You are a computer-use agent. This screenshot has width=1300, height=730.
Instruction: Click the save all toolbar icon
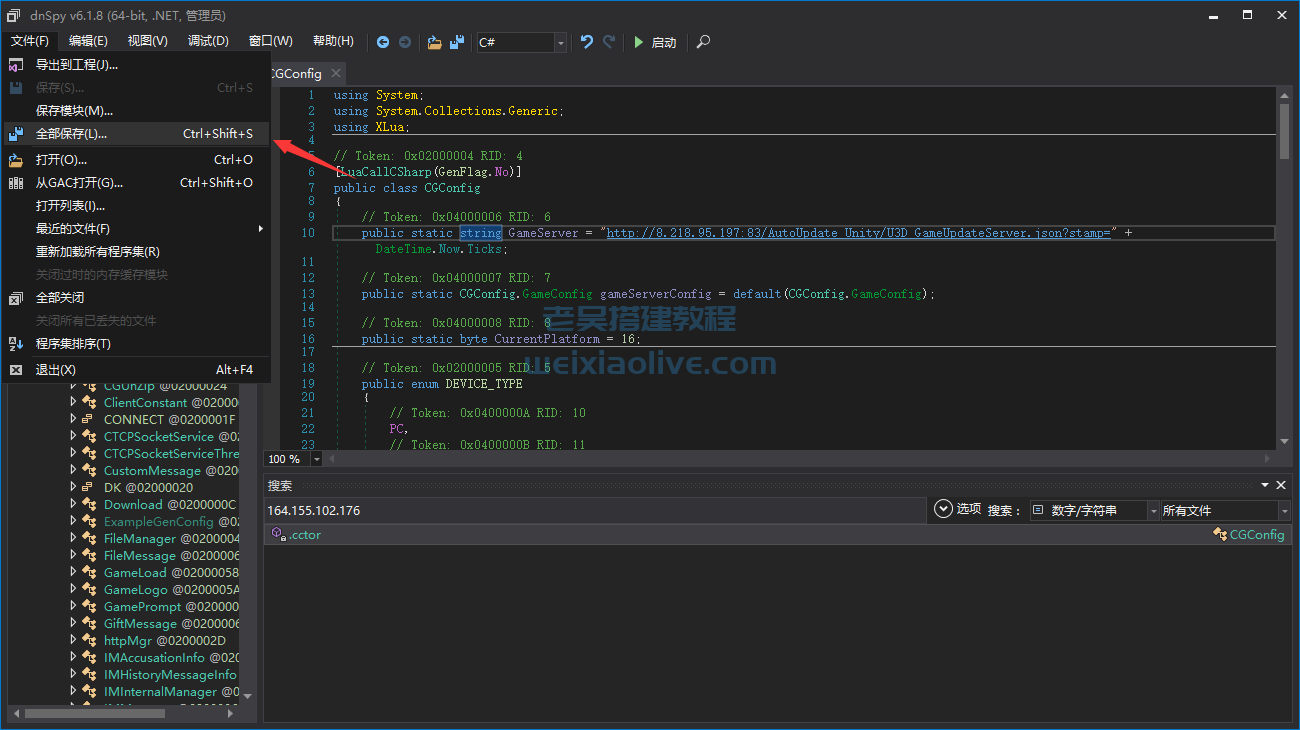pyautogui.click(x=457, y=42)
